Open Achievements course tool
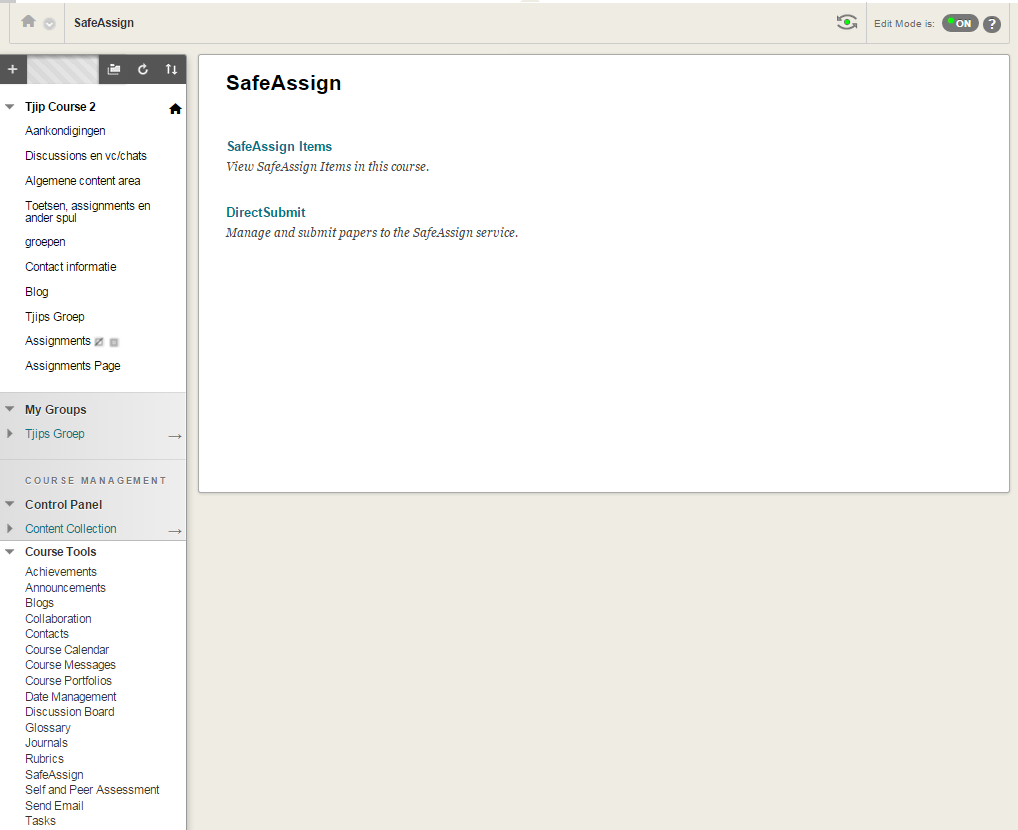 pos(61,572)
